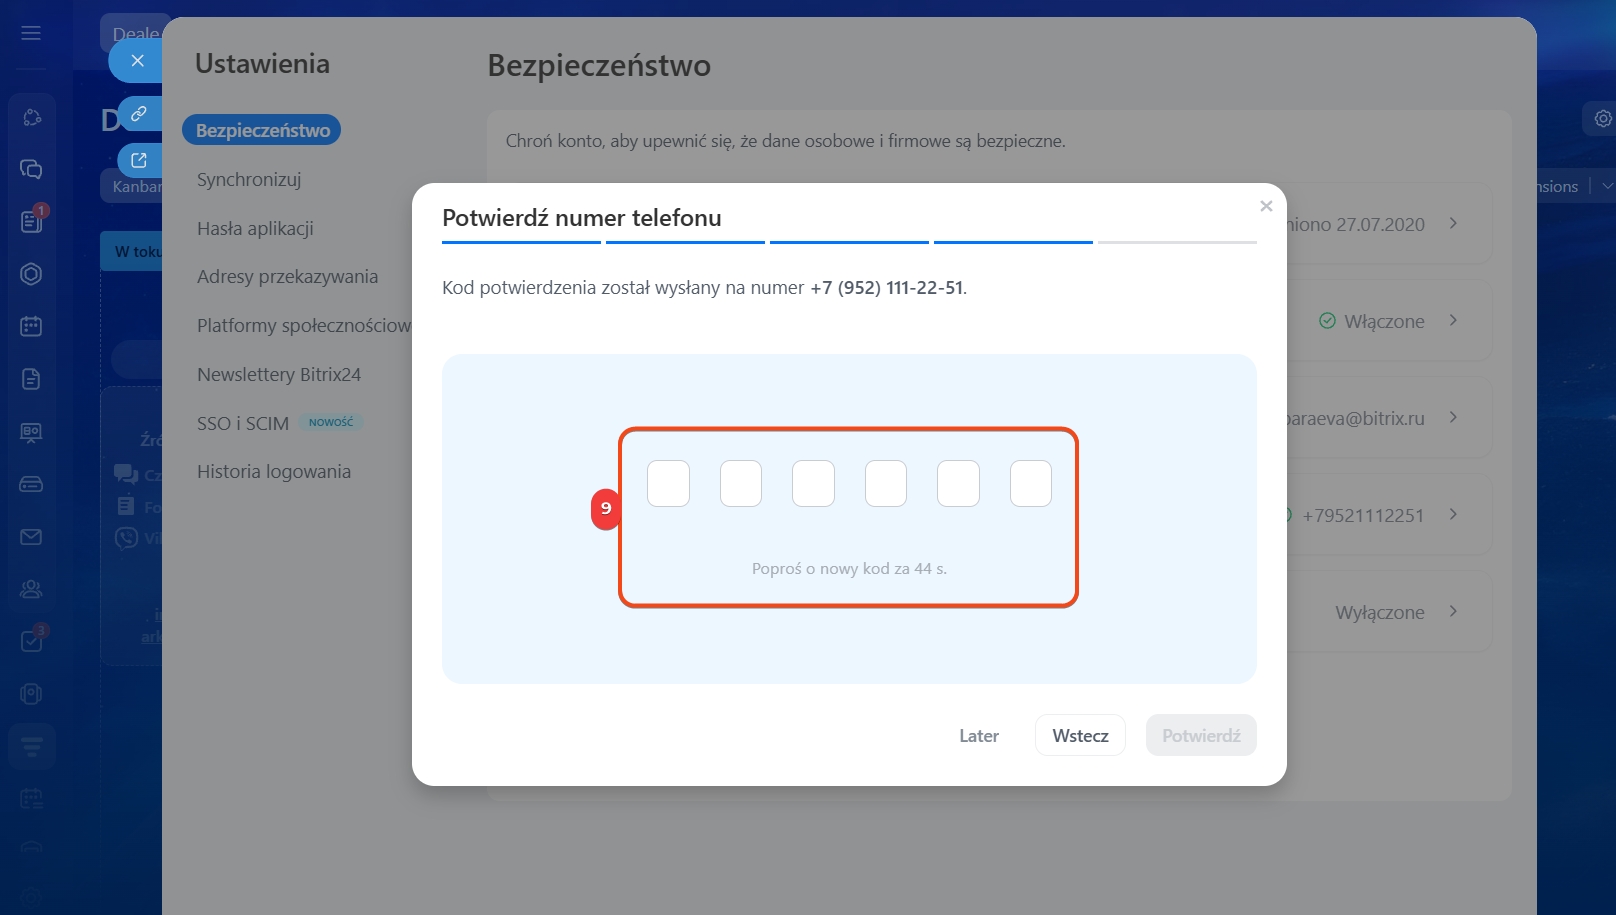The height and width of the screenshot is (915, 1616).
Task: Click the last verification code digit box
Action: (1030, 484)
